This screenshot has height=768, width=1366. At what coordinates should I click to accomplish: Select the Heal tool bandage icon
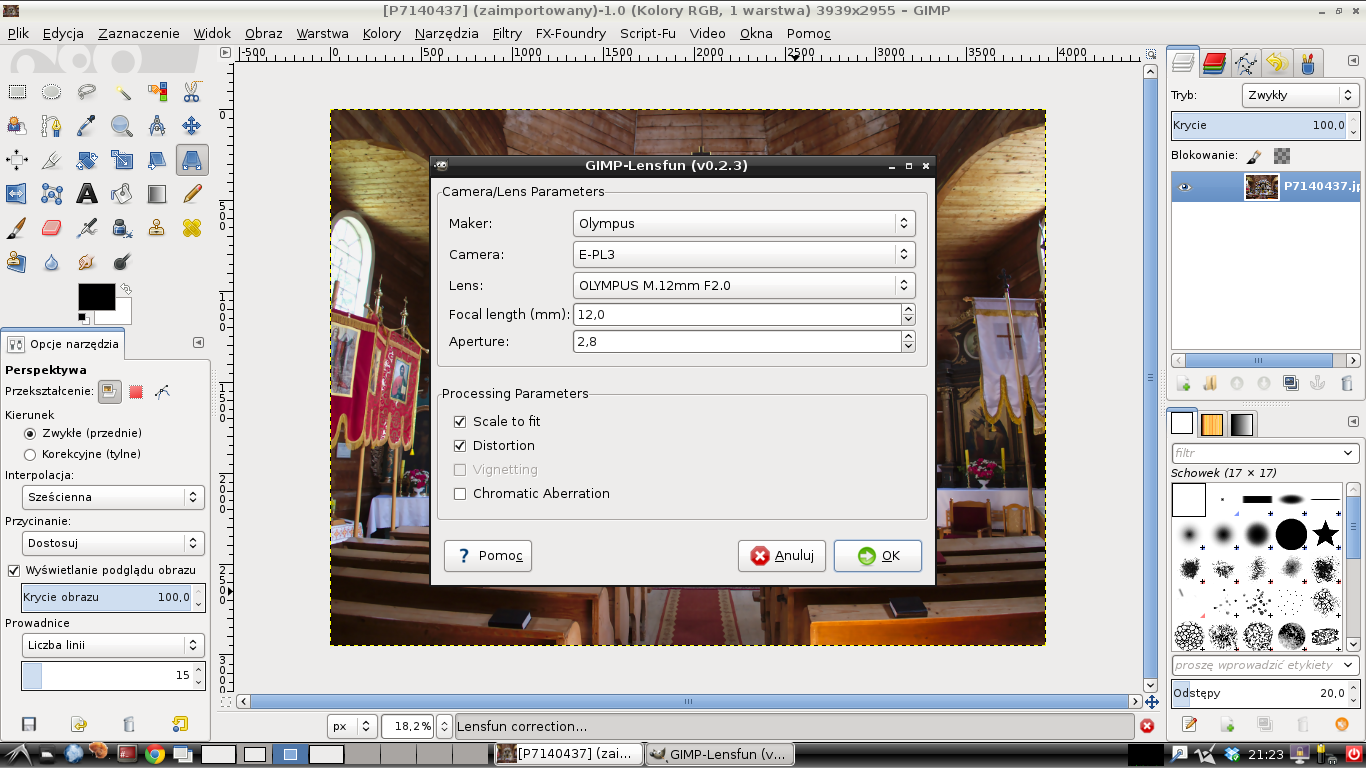(191, 228)
